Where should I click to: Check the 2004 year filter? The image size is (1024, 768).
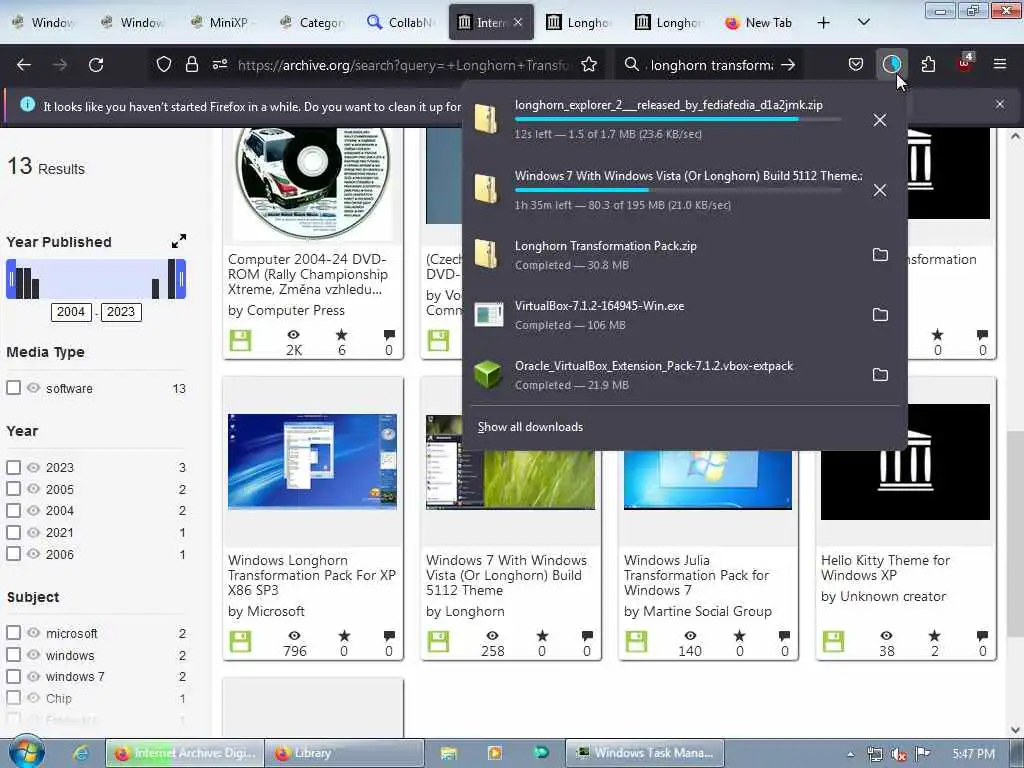pyautogui.click(x=14, y=510)
